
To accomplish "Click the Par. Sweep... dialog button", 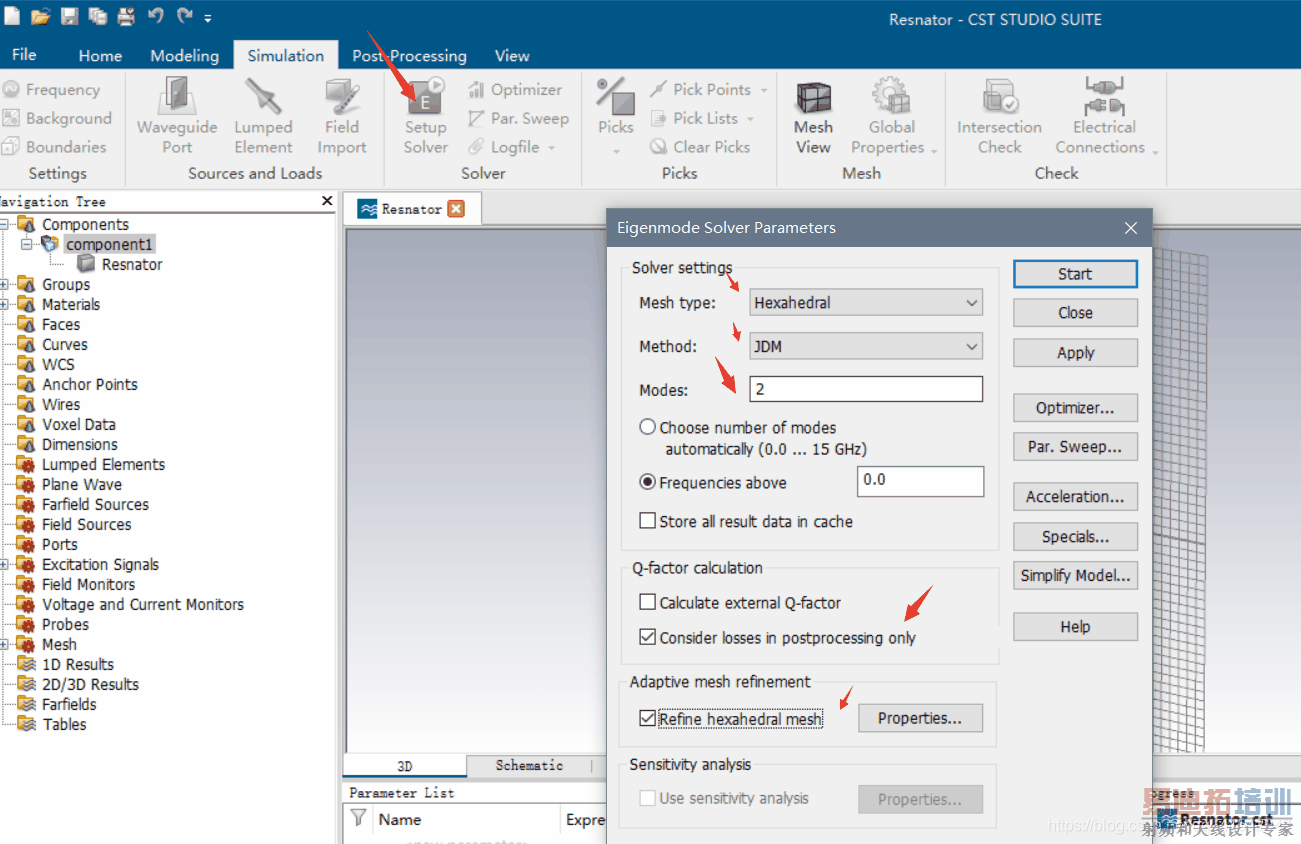I will [x=1075, y=447].
